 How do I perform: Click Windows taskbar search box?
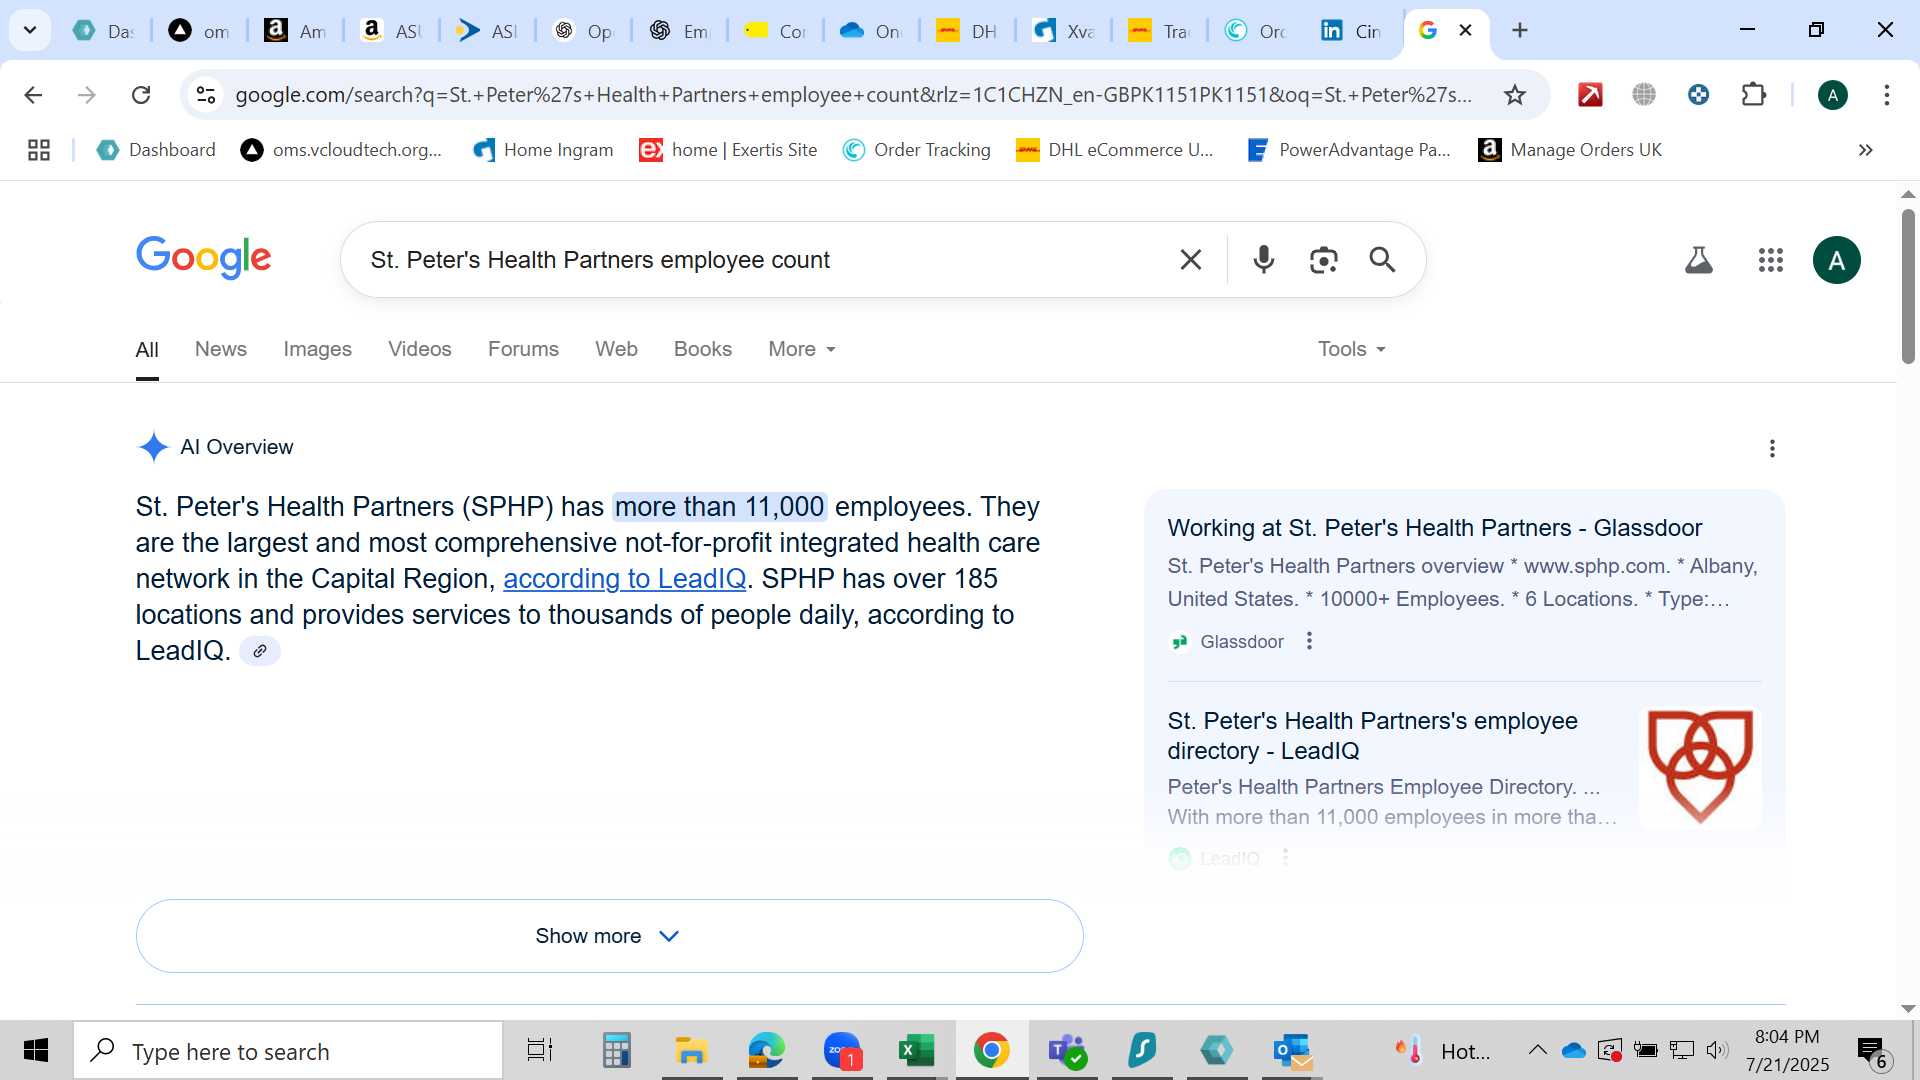[288, 1050]
